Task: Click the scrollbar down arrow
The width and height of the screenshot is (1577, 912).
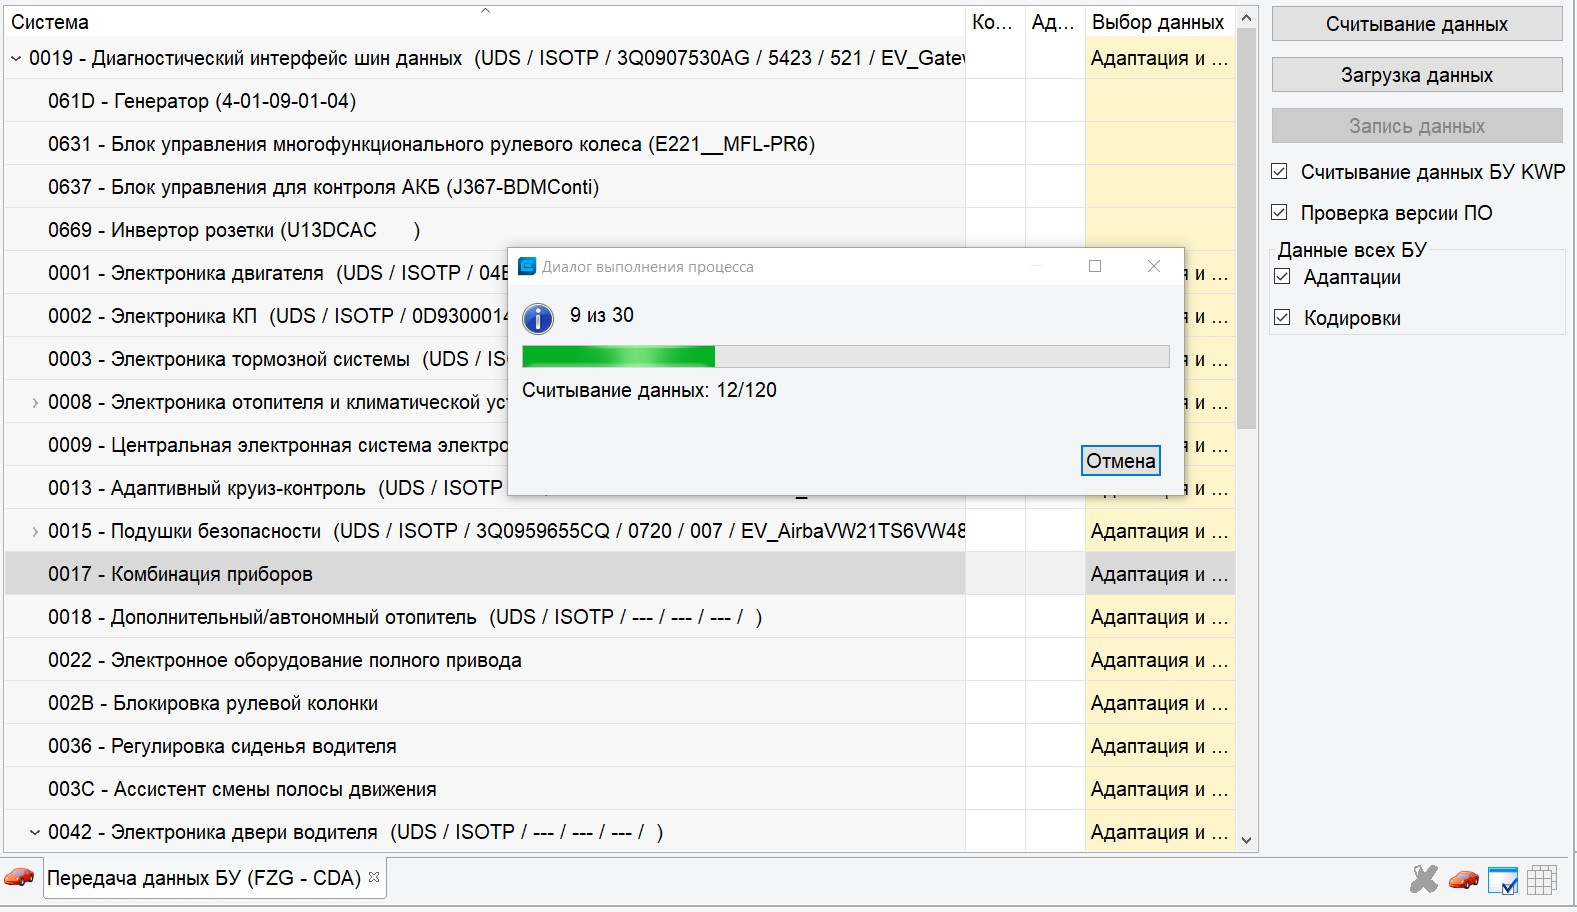Action: 1246,840
